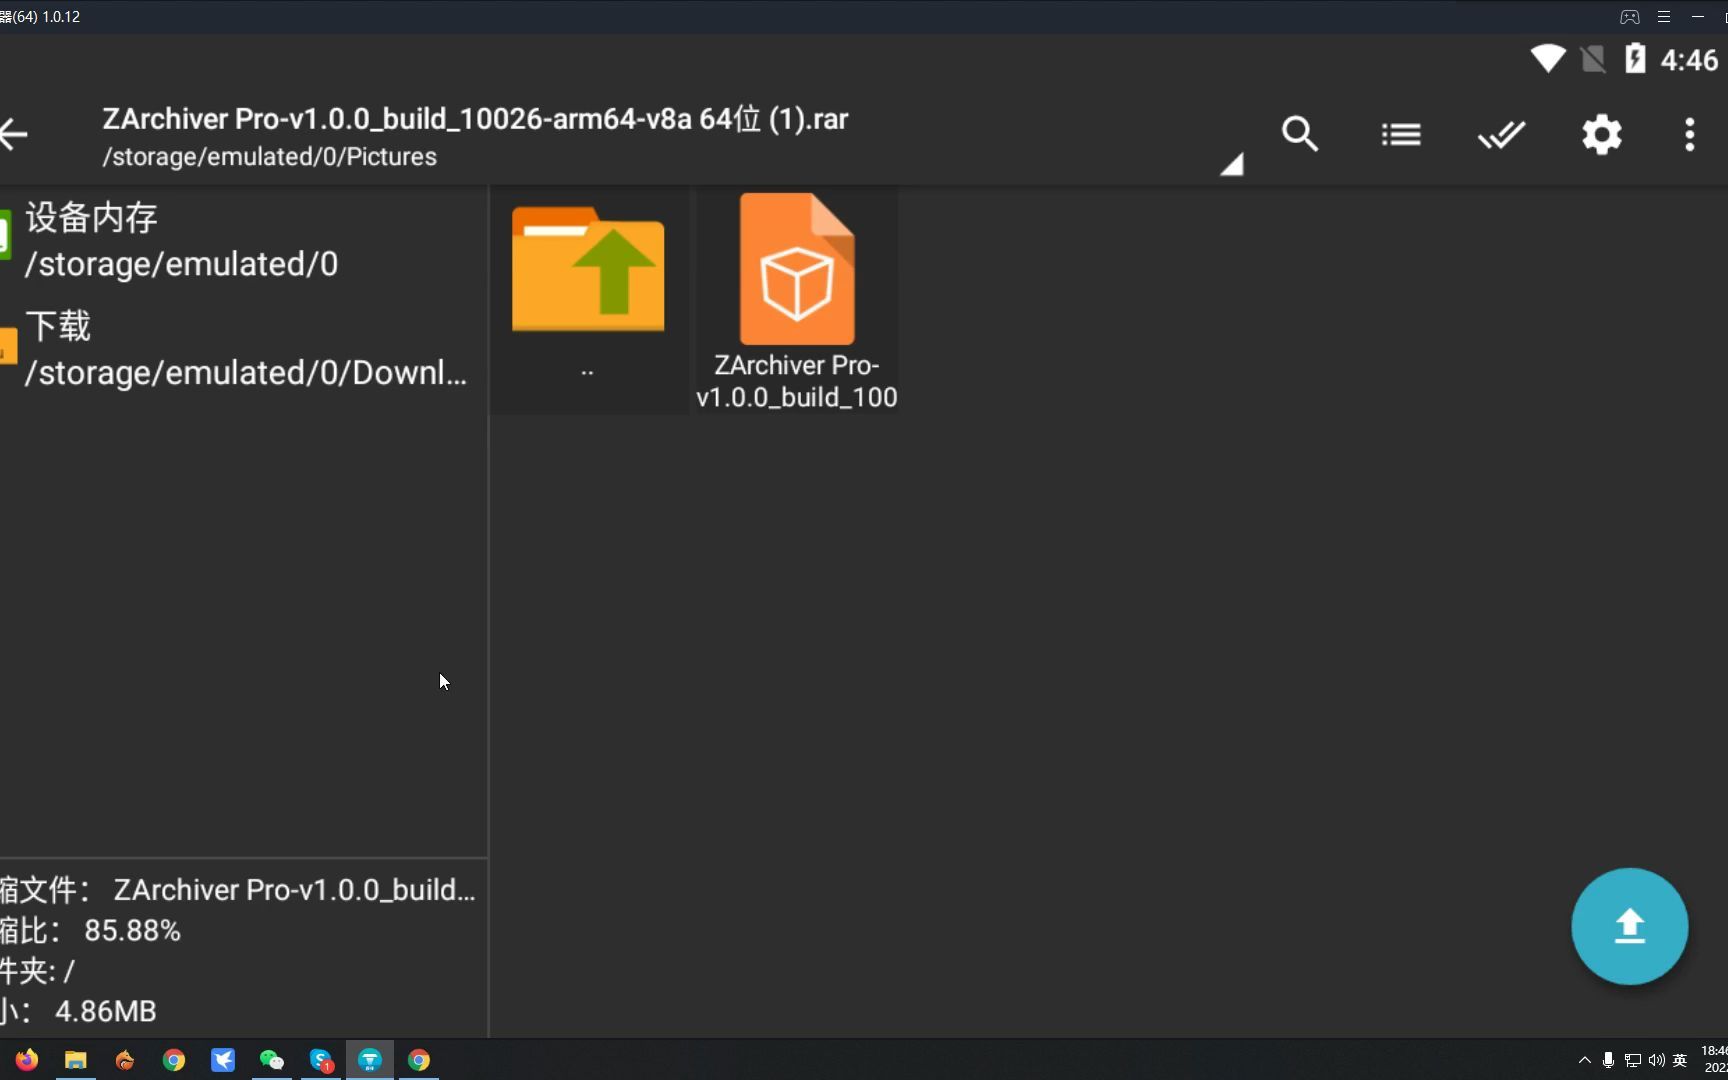Viewport: 1728px width, 1080px height.
Task: Expand the path dropdown triangle
Action: tap(1232, 164)
